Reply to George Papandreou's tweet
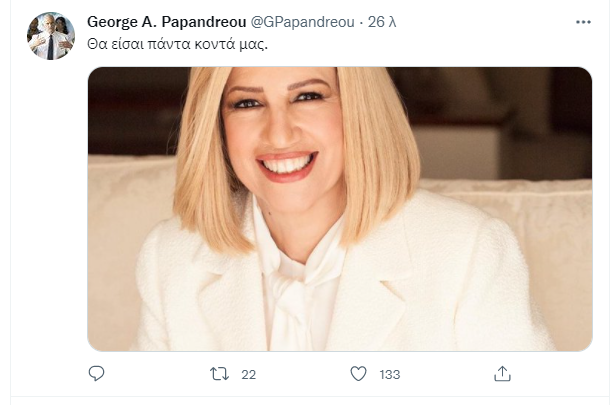 pos(97,374)
